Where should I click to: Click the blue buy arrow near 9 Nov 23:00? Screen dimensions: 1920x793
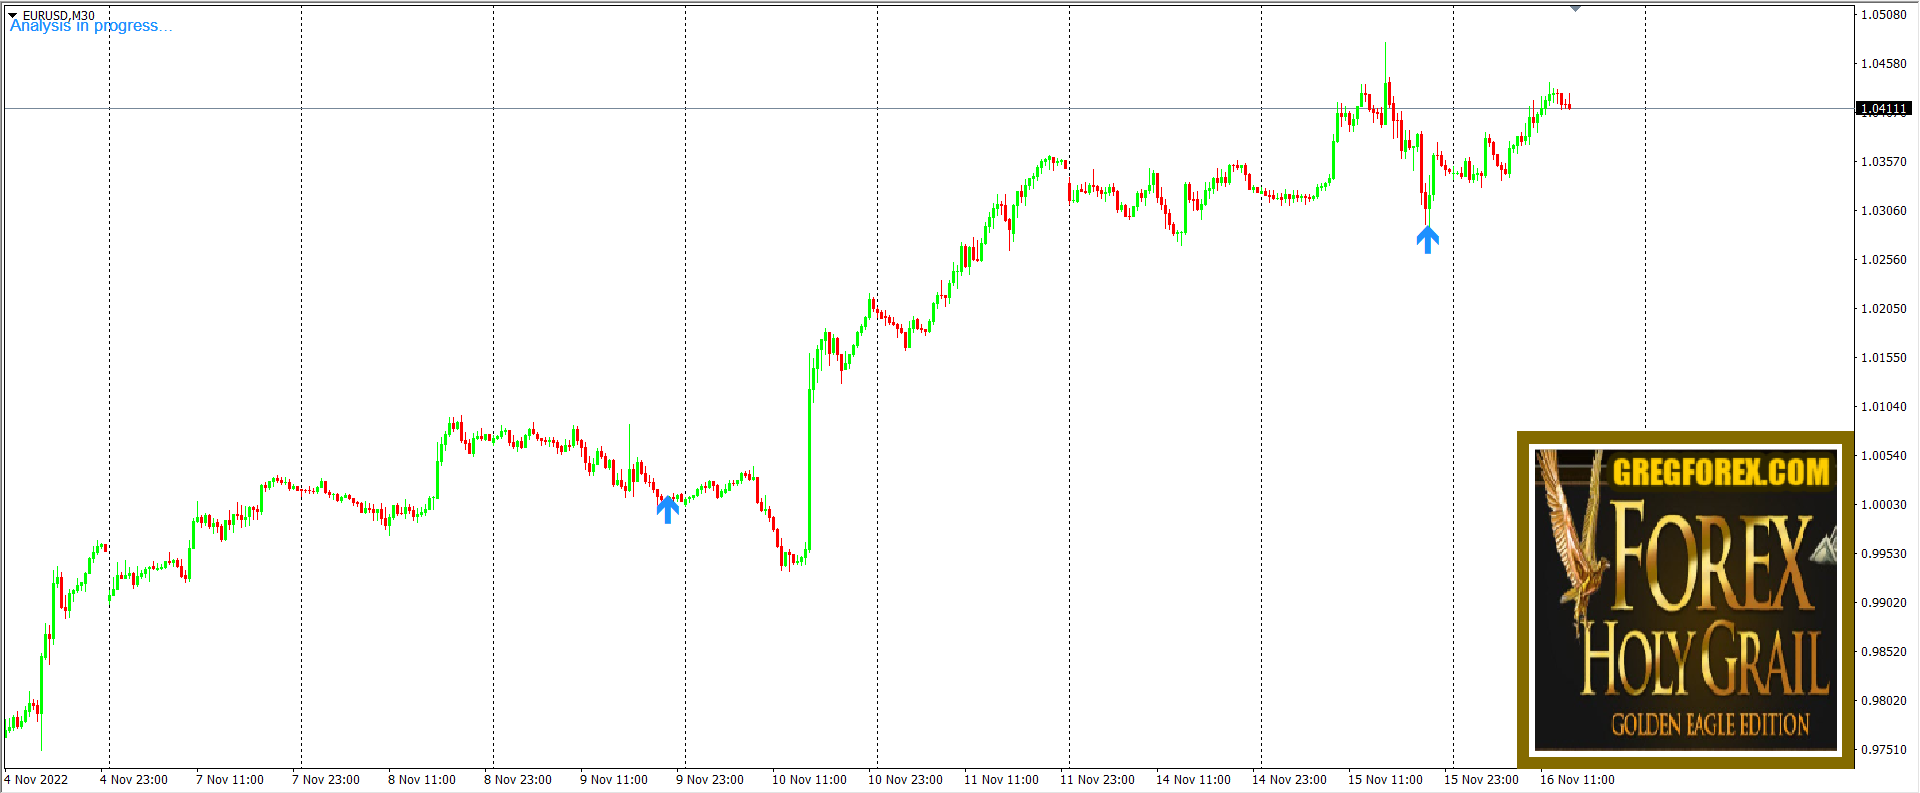pos(668,509)
